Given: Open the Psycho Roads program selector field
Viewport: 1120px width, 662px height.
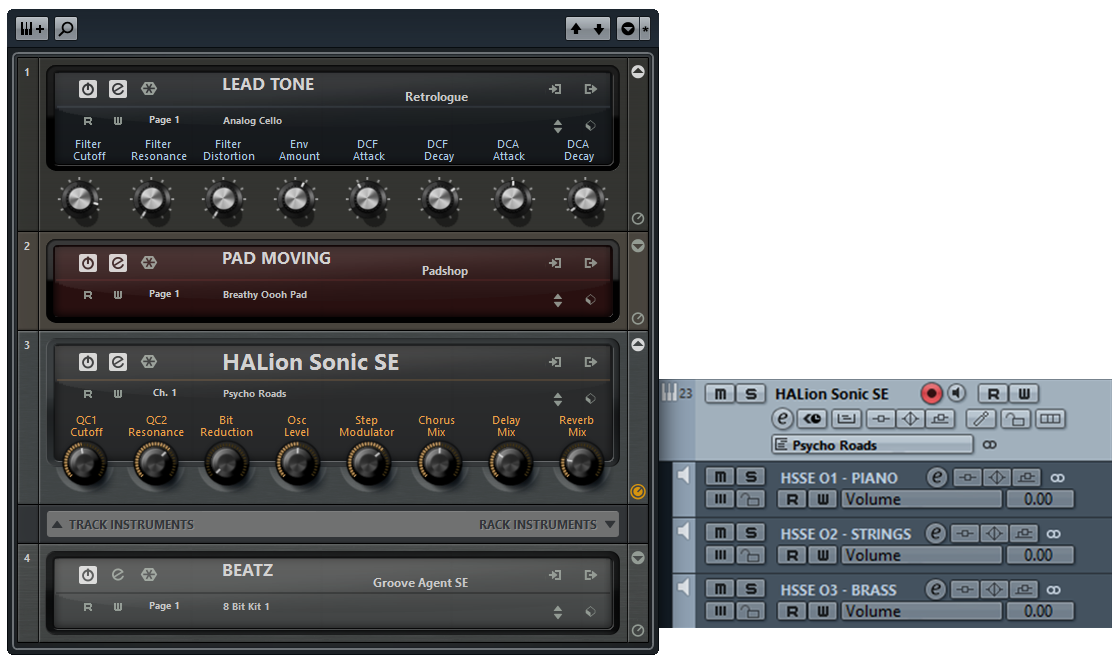Looking at the screenshot, I should coord(873,445).
